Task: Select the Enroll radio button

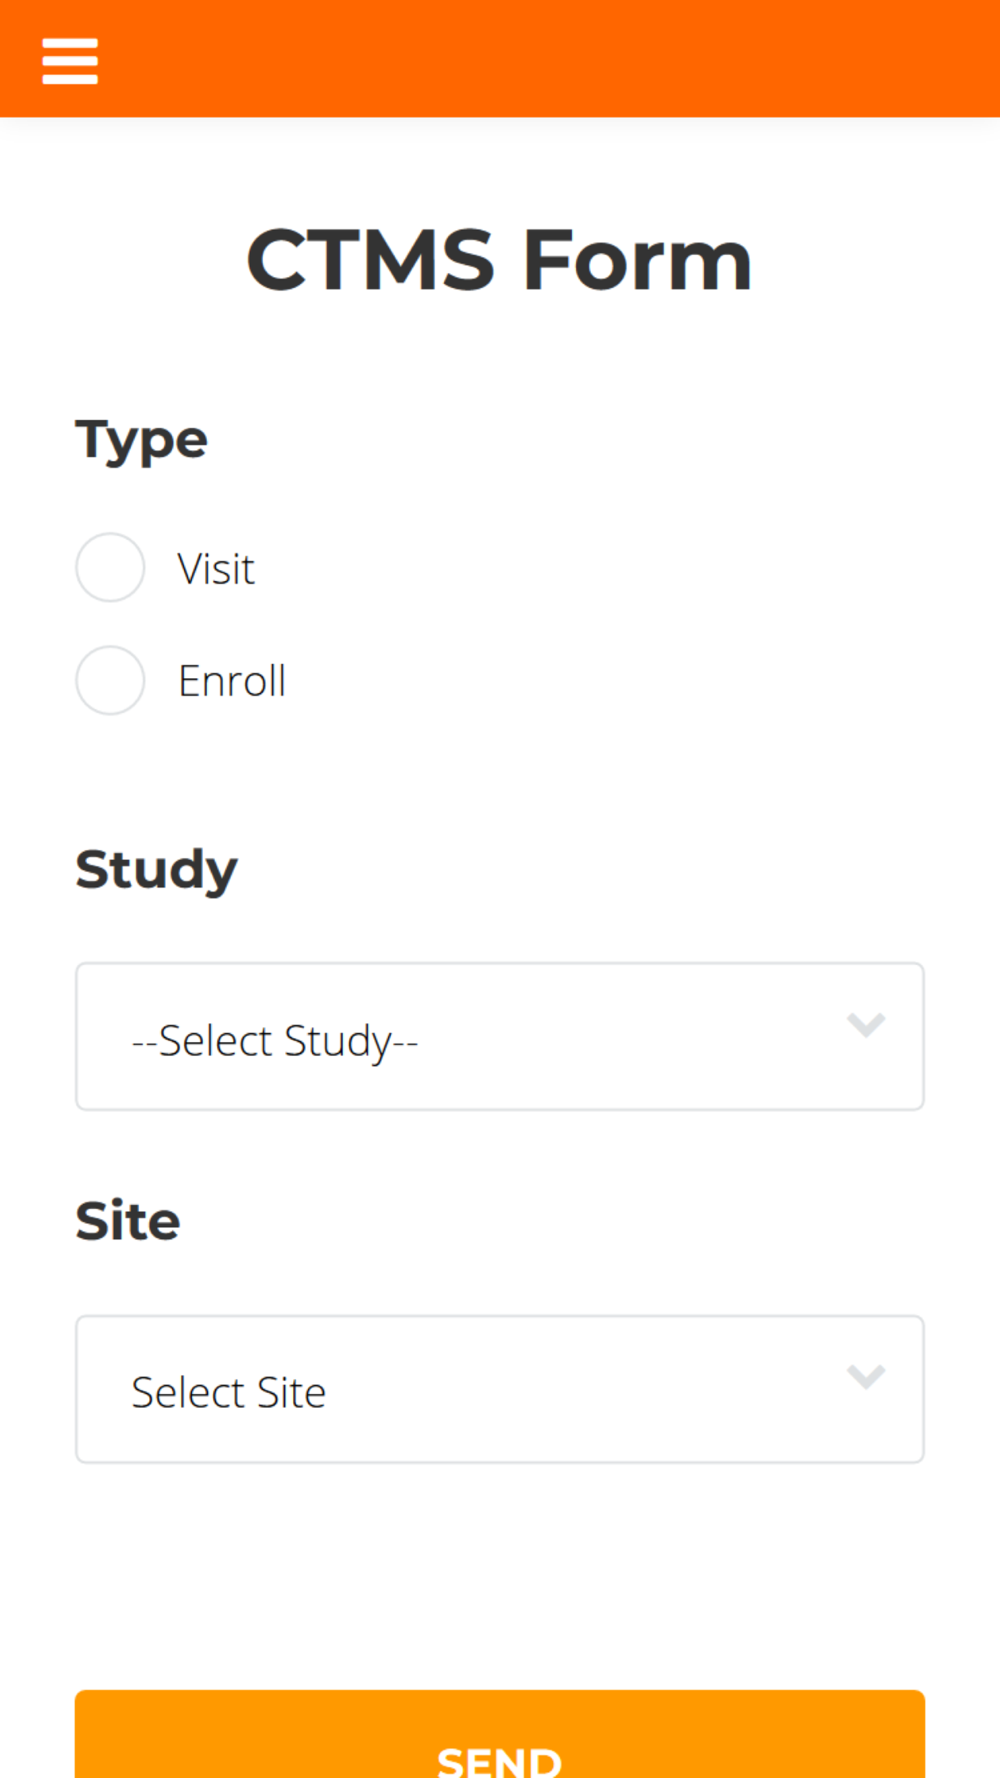Action: 110,680
